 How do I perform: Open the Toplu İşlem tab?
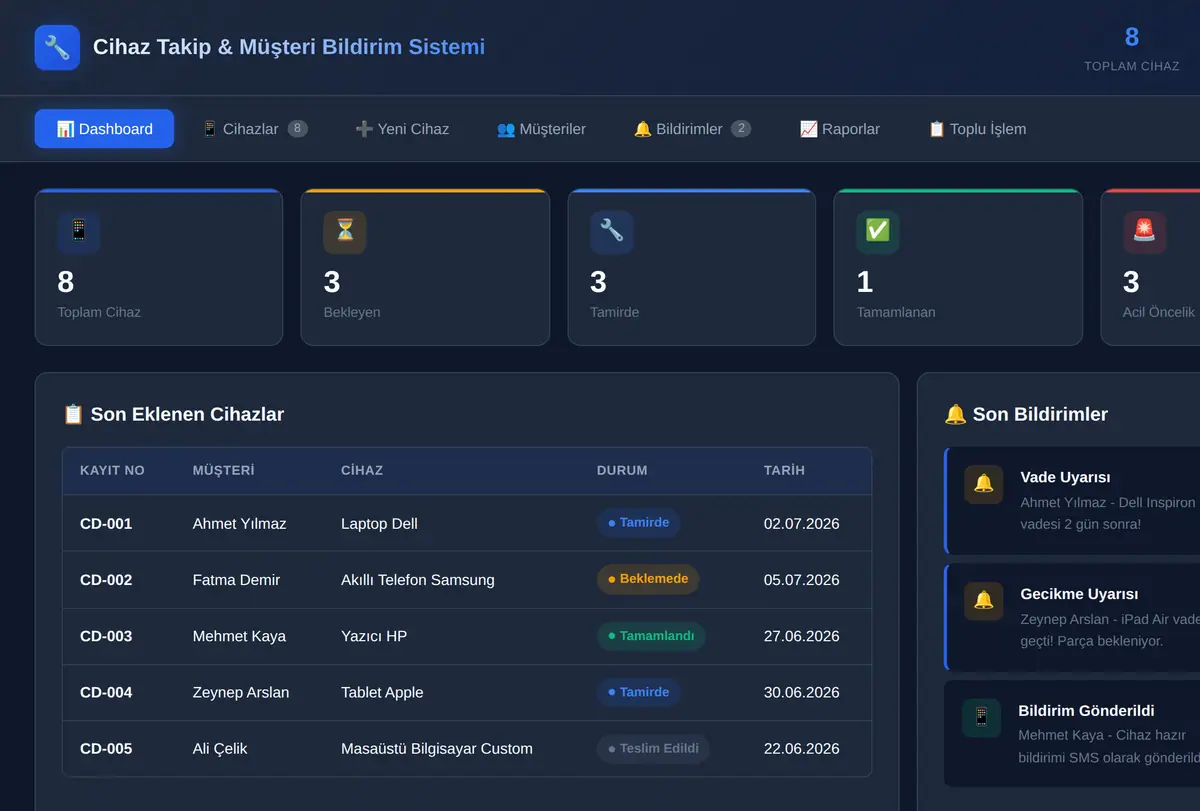(x=977, y=129)
